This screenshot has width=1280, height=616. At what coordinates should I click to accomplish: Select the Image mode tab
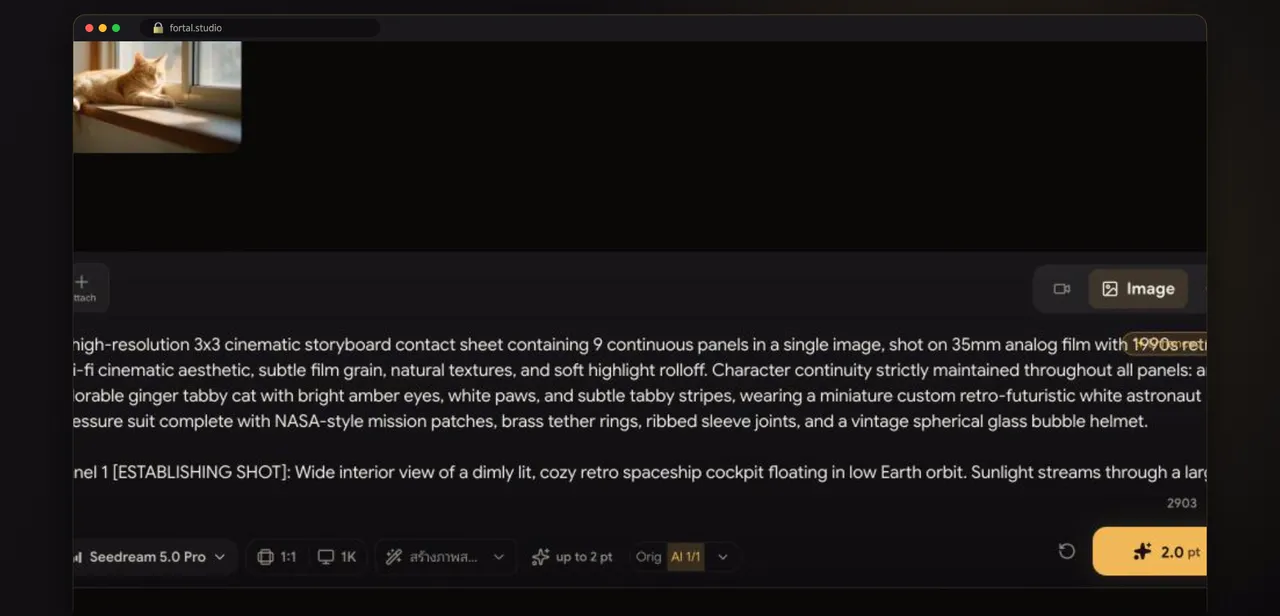point(1138,289)
